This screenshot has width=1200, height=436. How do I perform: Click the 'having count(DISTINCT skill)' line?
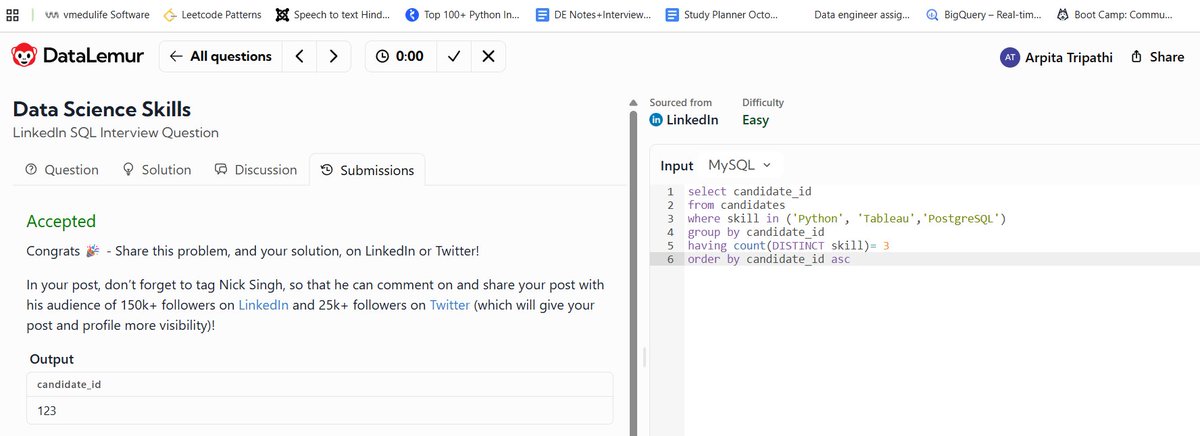click(x=789, y=245)
